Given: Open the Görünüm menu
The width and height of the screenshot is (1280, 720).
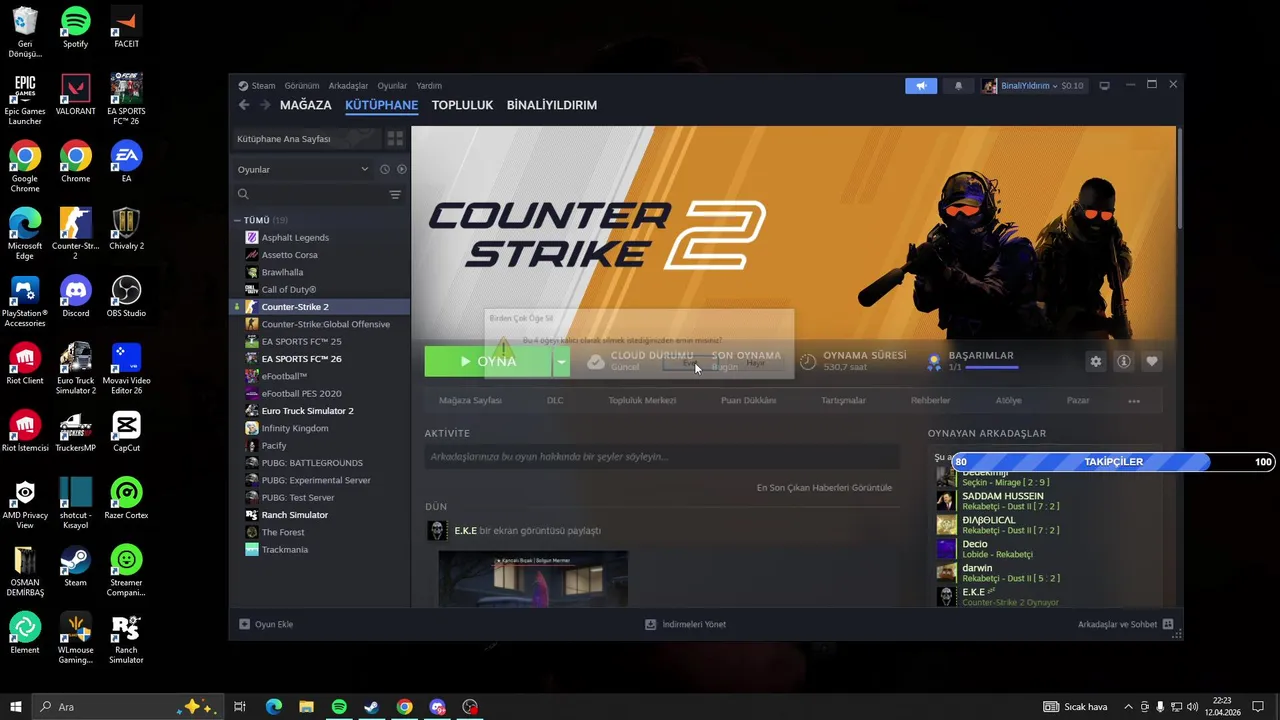Looking at the screenshot, I should point(302,86).
